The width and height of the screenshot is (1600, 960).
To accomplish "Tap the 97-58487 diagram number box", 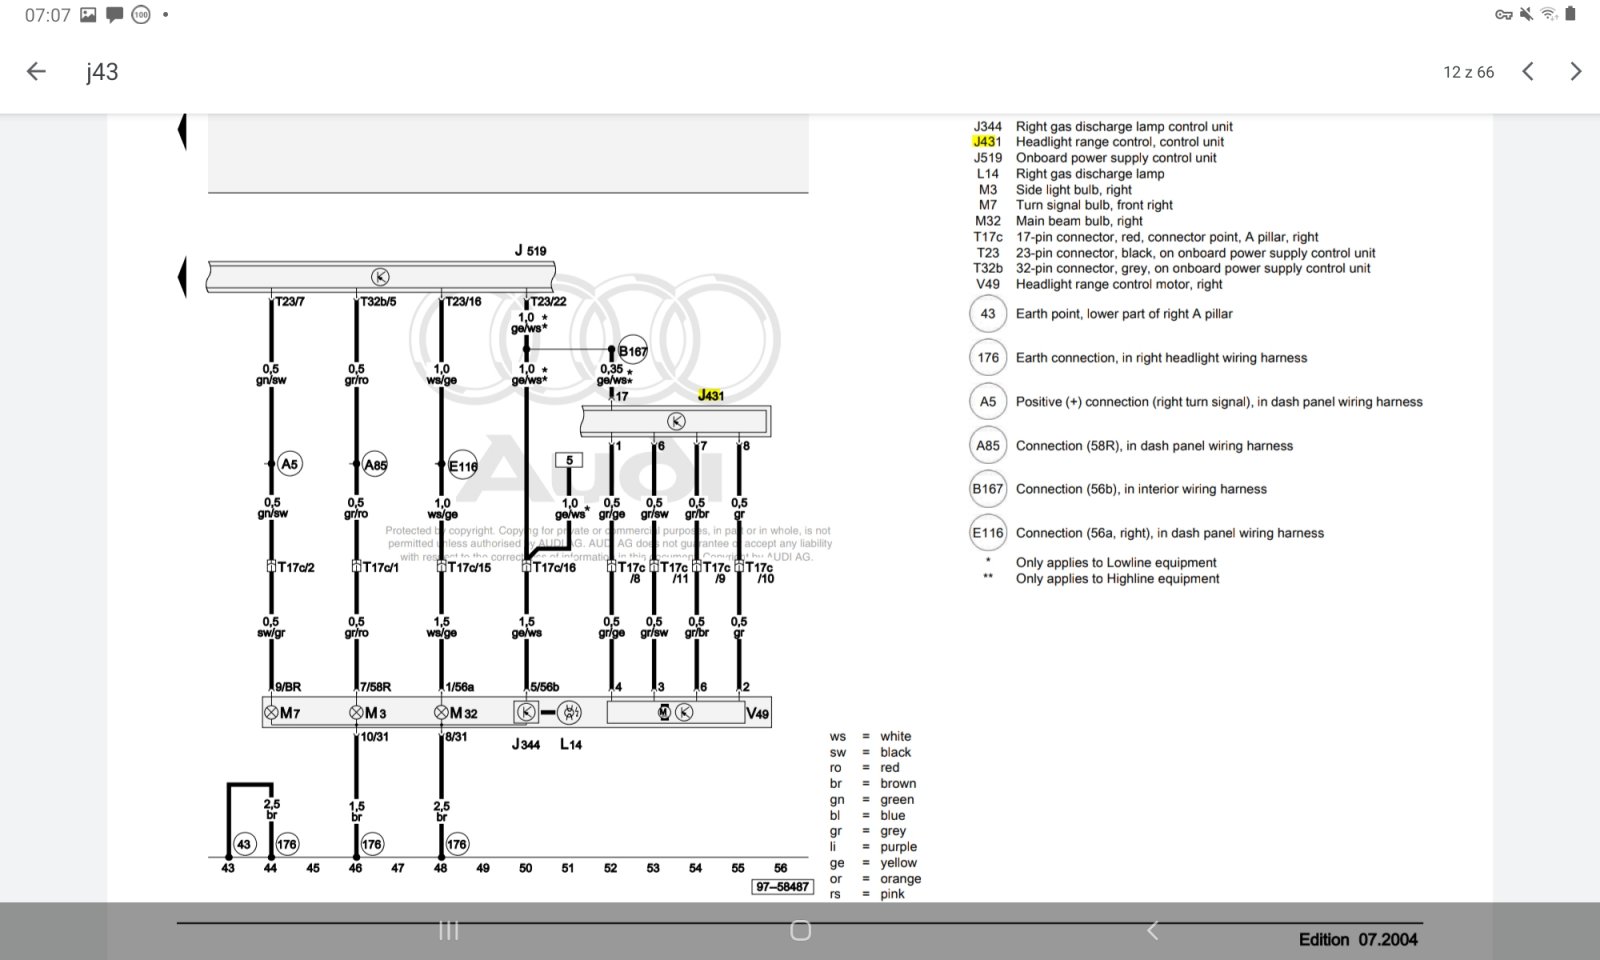I will [783, 886].
